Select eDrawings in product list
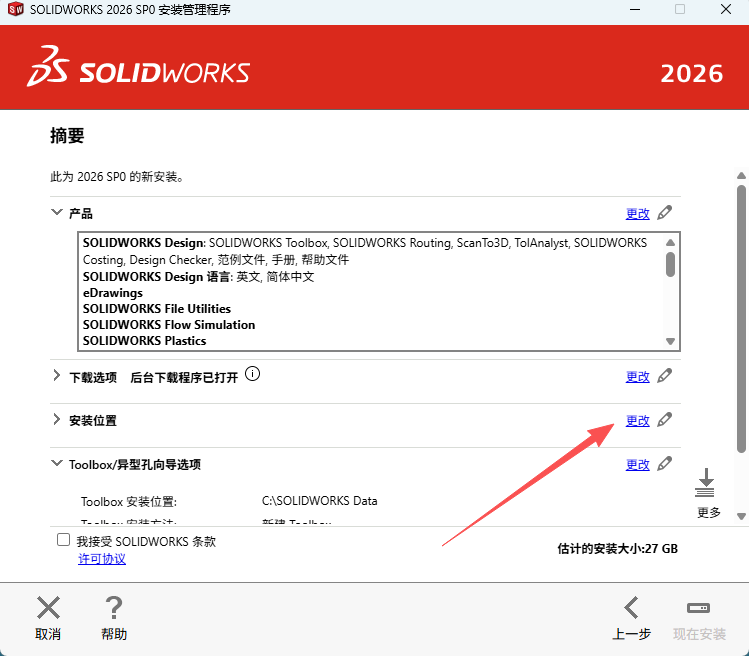This screenshot has height=656, width=749. point(113,293)
